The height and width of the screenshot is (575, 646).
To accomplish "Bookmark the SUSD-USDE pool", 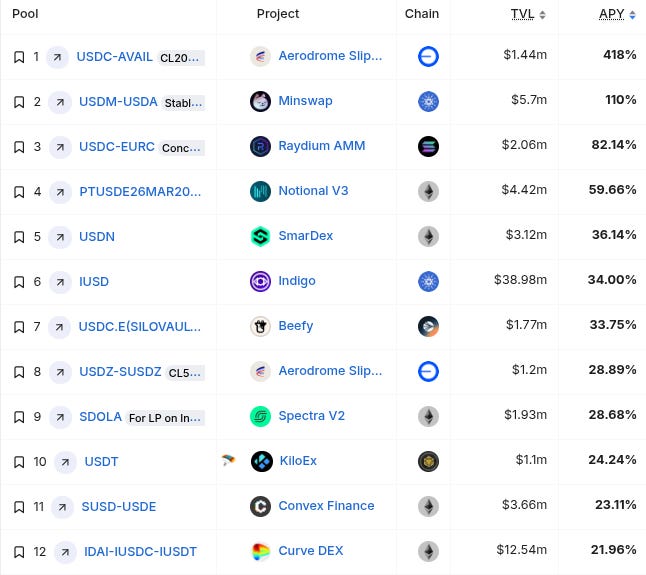I will tap(19, 507).
